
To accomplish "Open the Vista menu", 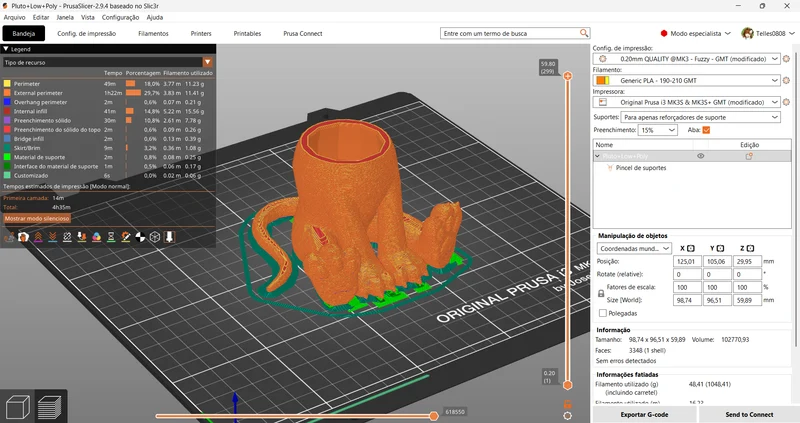I will tap(88, 17).
